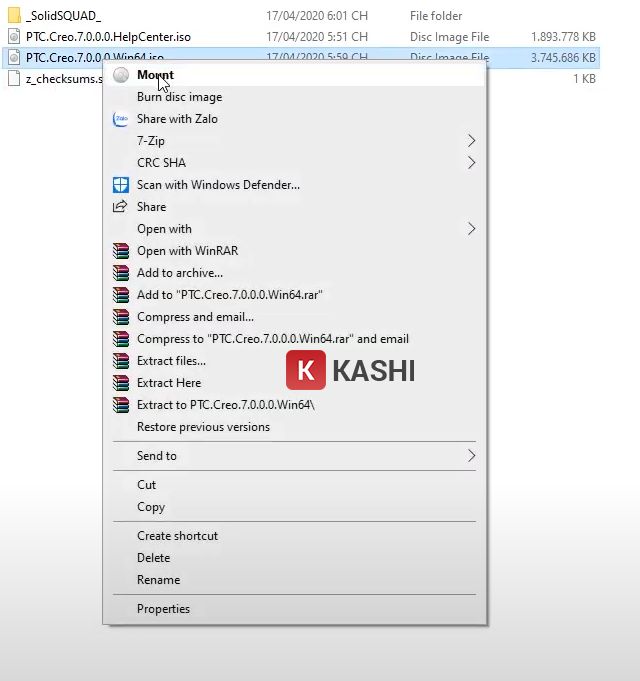640x681 pixels.
Task: Select Extract Here
Action: click(x=294, y=383)
